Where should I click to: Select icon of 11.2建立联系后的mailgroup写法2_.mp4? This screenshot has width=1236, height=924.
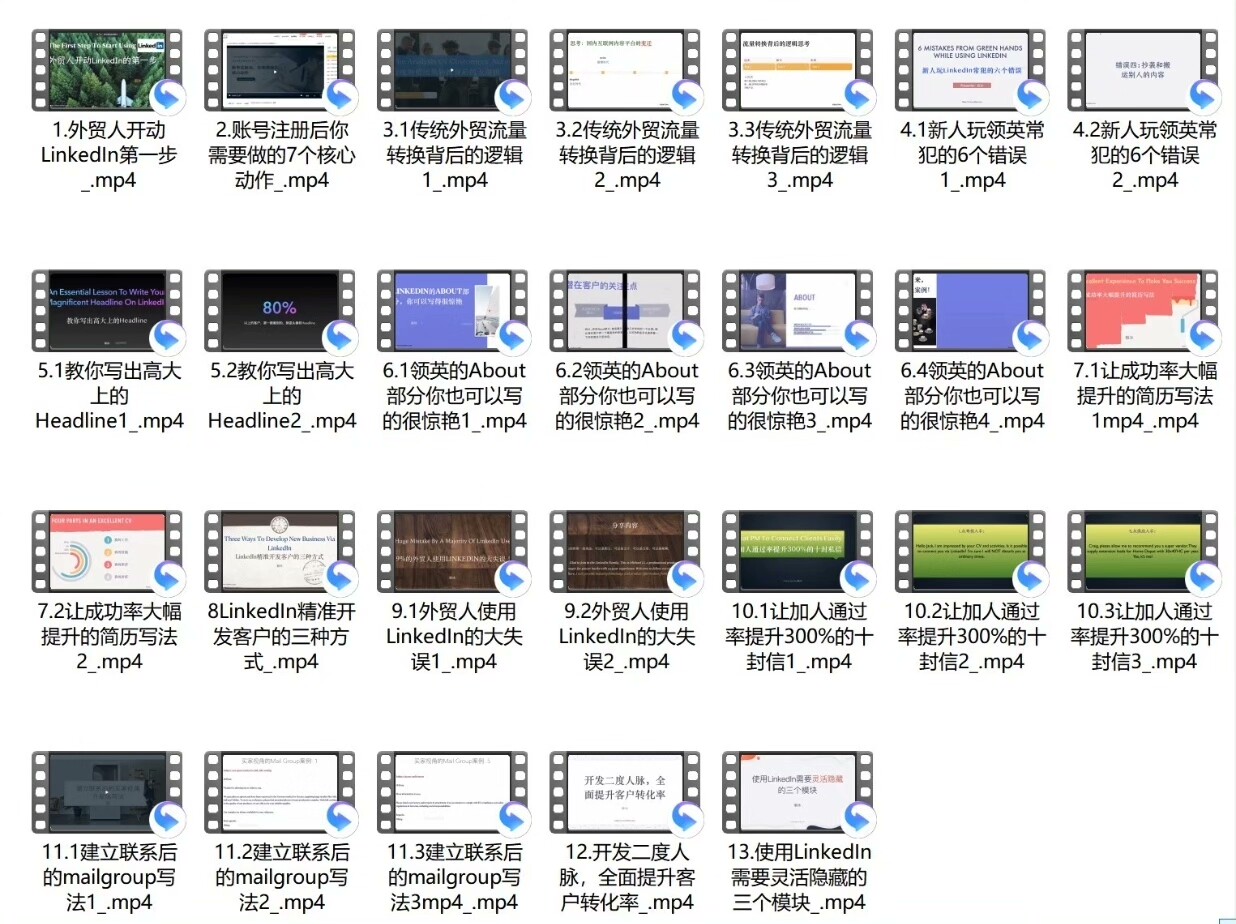pyautogui.click(x=281, y=792)
